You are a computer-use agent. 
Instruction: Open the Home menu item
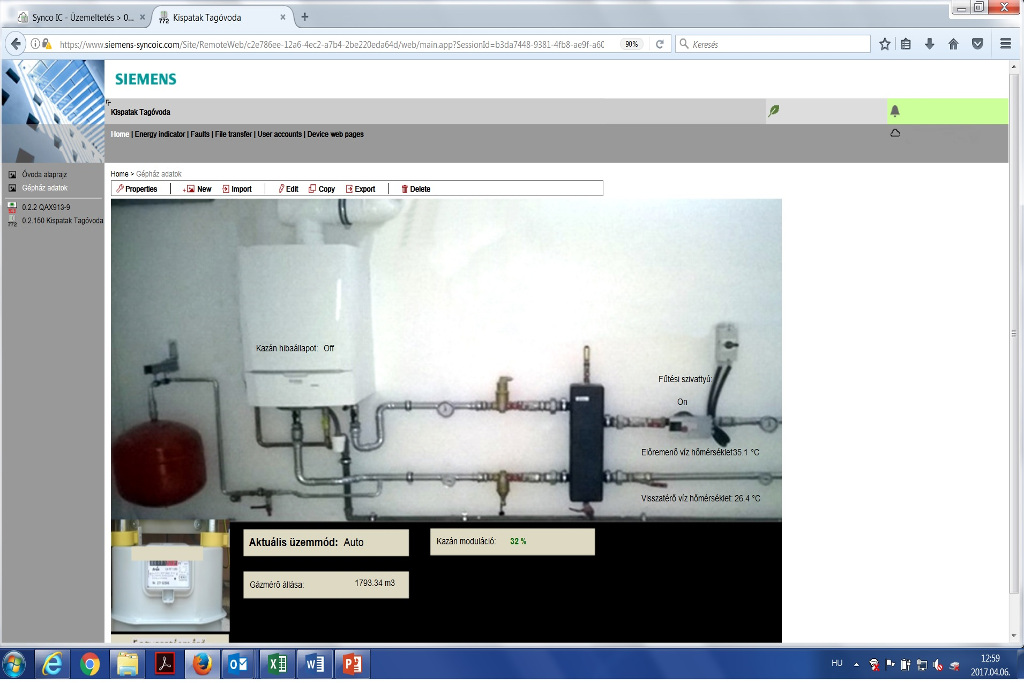(120, 134)
